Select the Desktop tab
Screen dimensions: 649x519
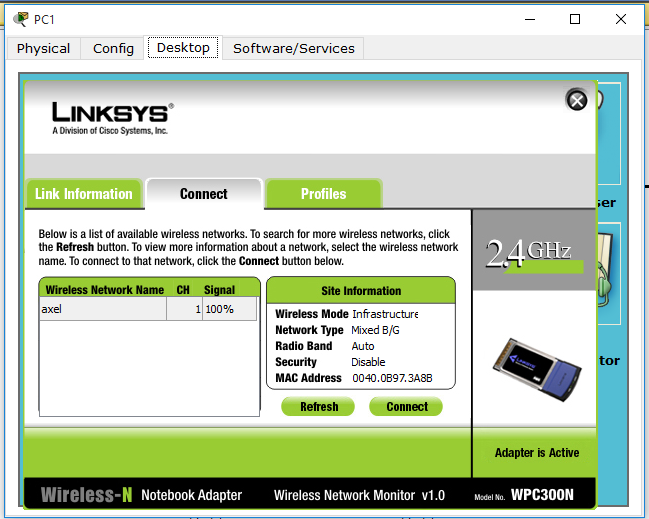tap(183, 48)
